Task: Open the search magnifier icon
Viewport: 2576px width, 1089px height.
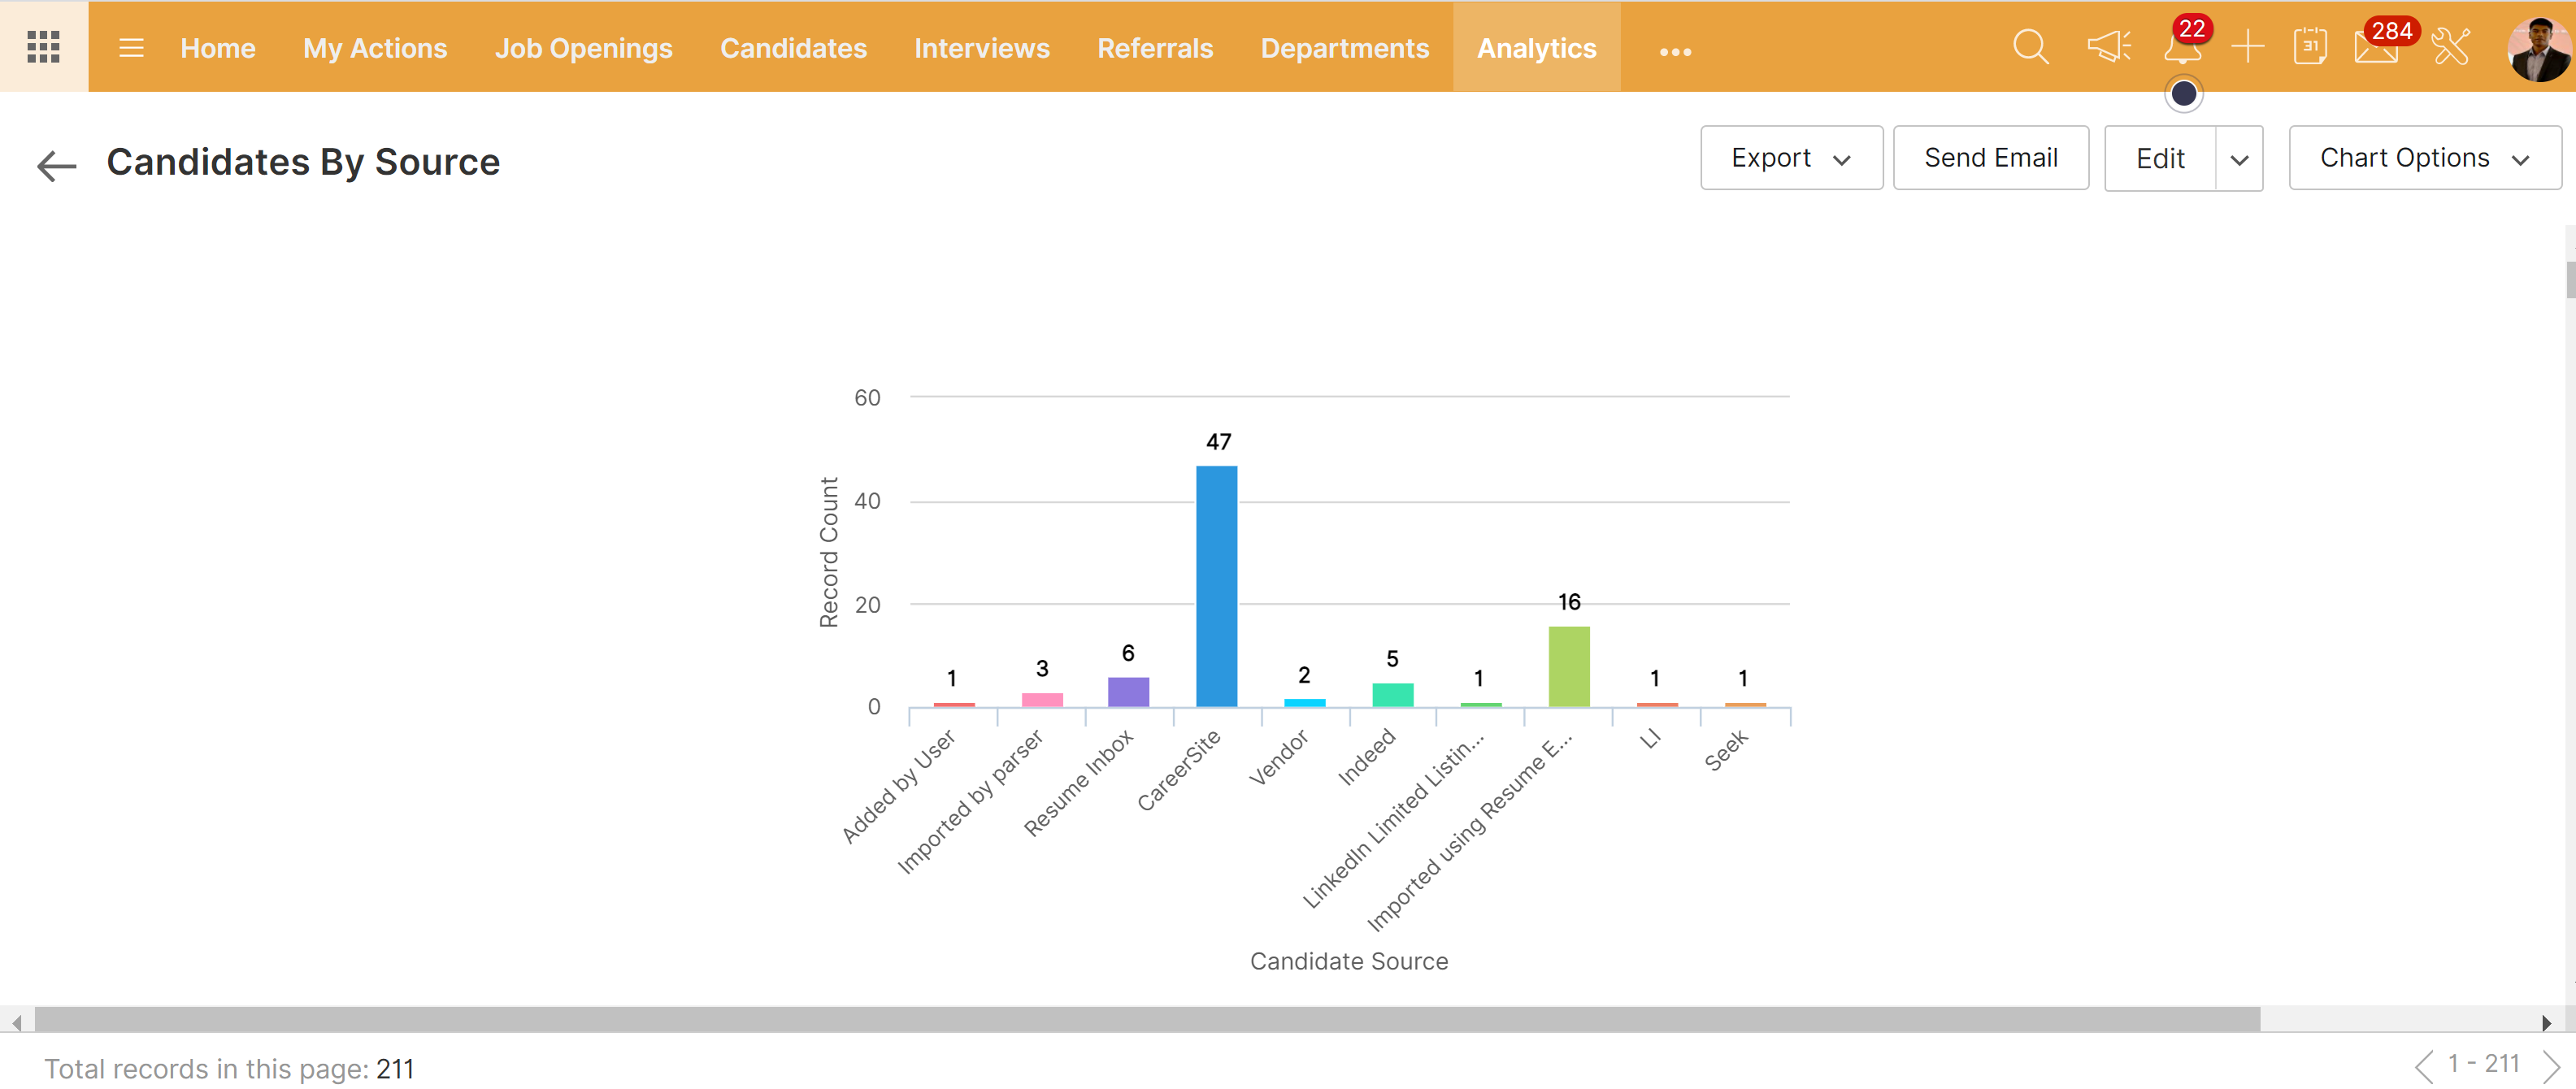Action: [x=2030, y=47]
